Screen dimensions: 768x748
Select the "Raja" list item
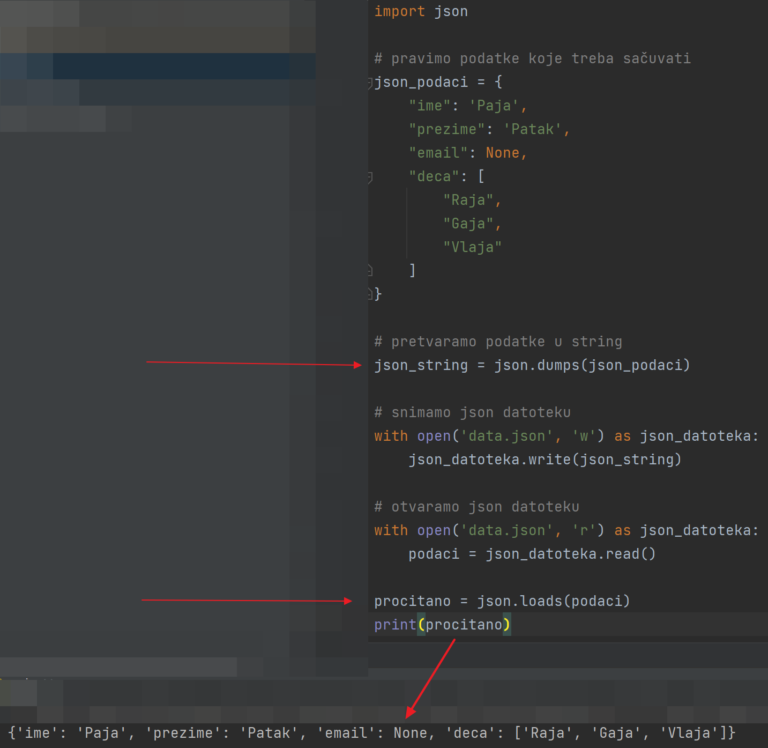(472, 200)
